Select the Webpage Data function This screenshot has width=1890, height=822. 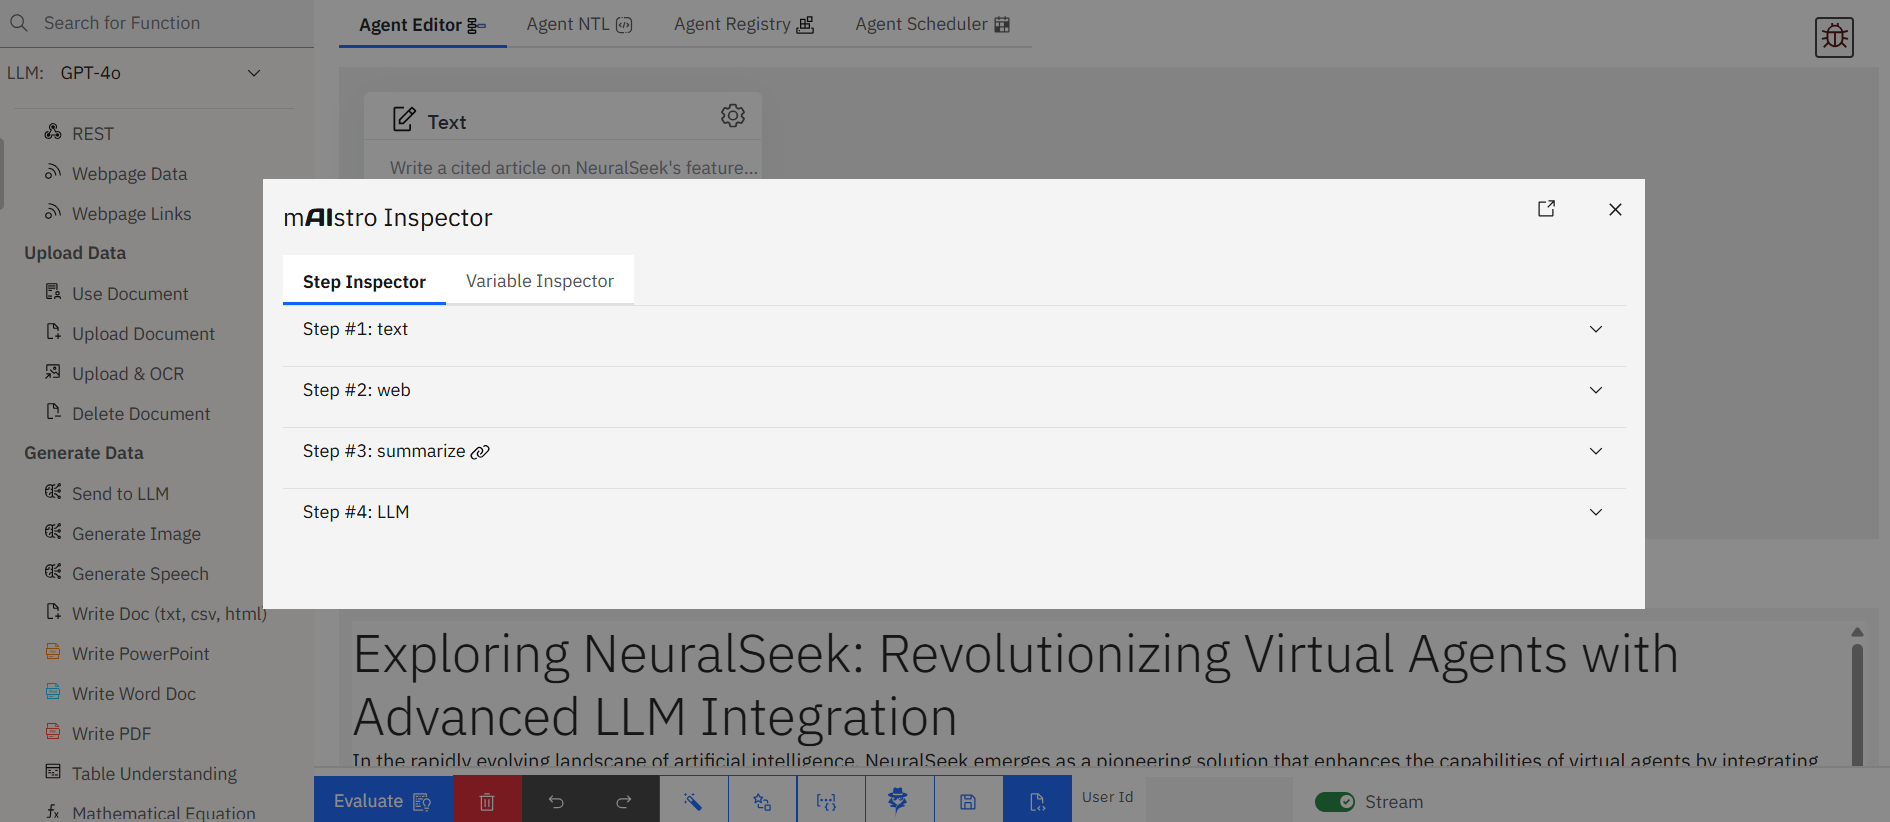[x=129, y=173]
